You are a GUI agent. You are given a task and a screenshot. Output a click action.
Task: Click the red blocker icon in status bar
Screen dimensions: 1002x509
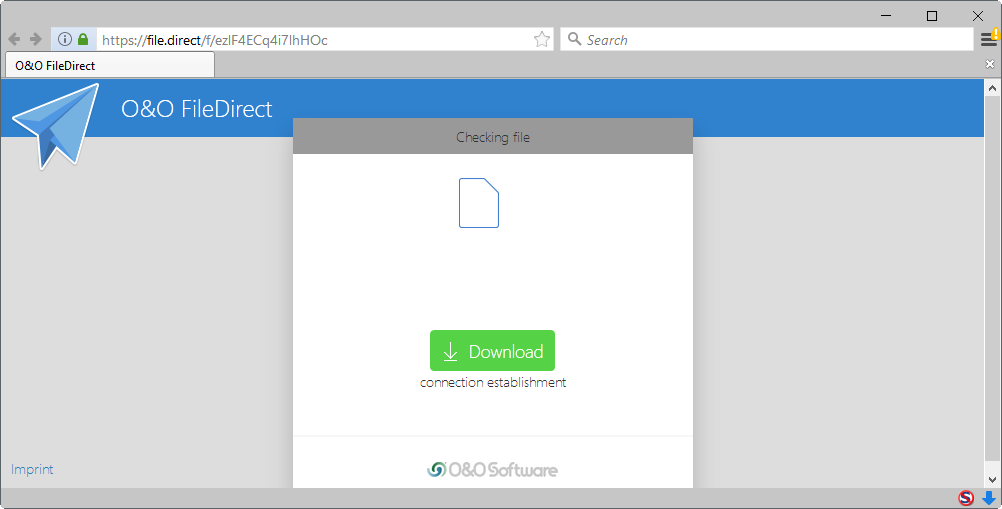966,498
